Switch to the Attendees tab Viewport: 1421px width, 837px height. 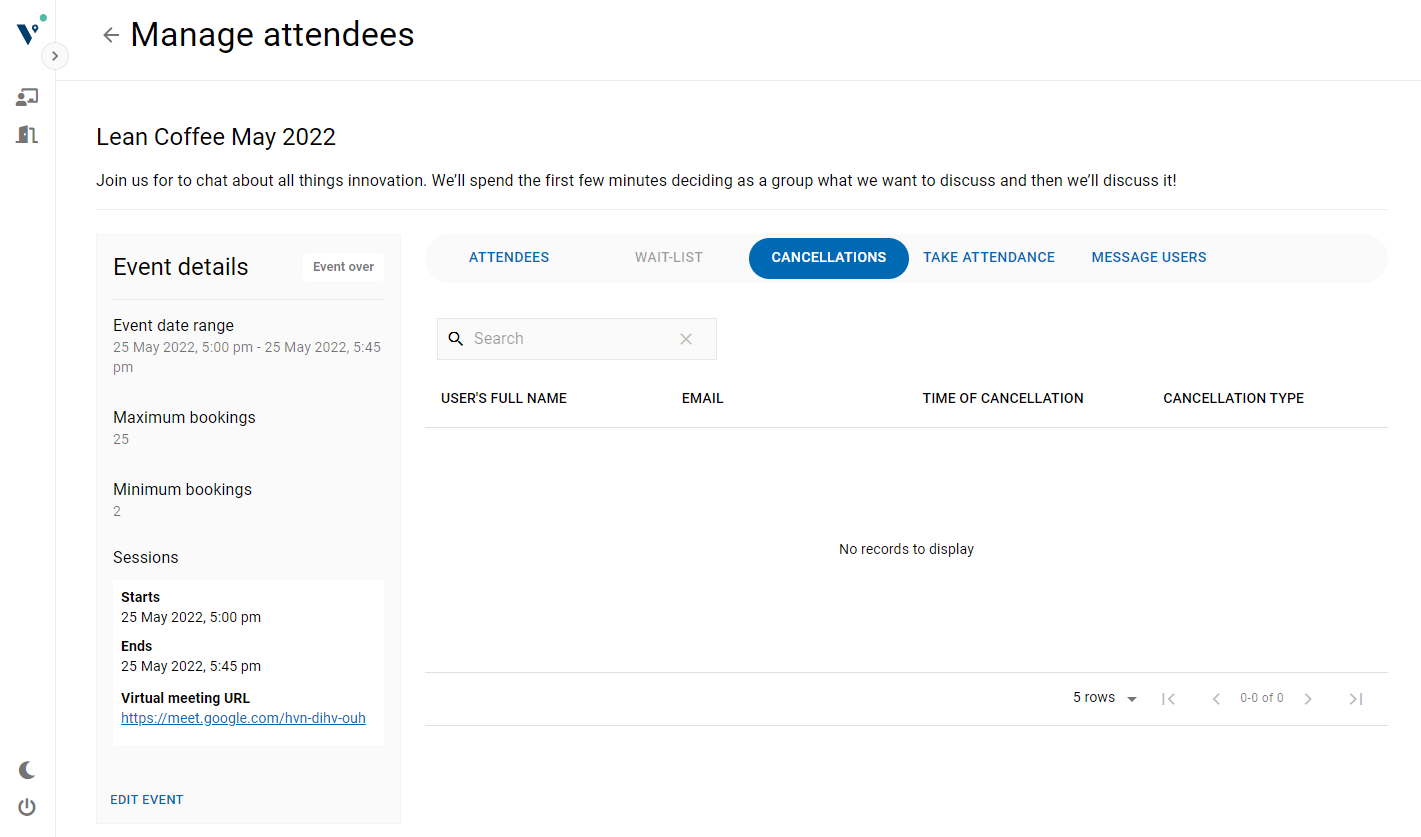point(509,258)
